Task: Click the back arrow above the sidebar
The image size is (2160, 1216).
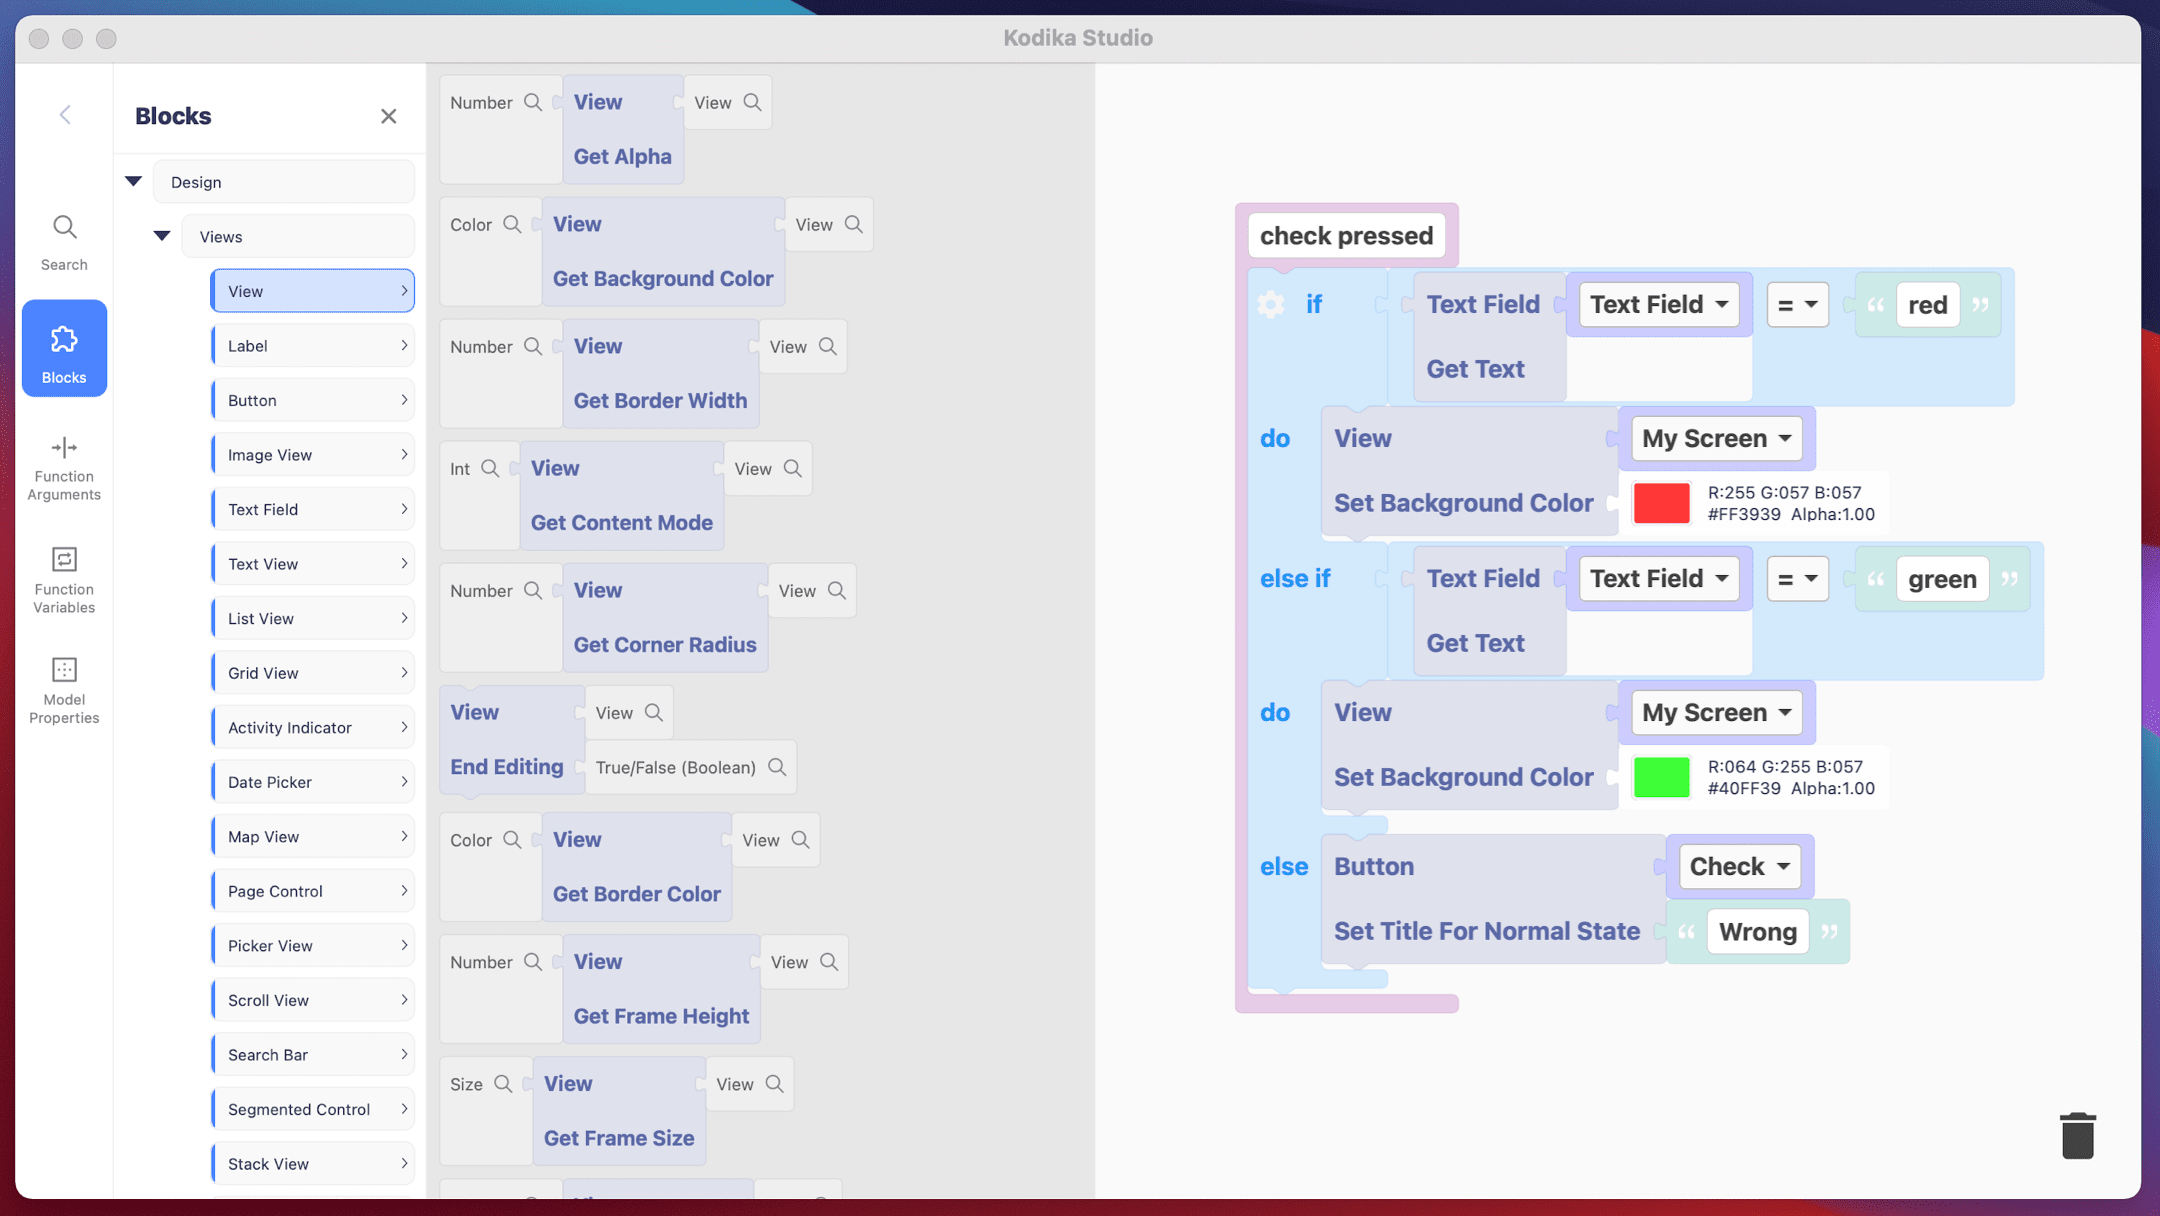Action: tap(64, 114)
